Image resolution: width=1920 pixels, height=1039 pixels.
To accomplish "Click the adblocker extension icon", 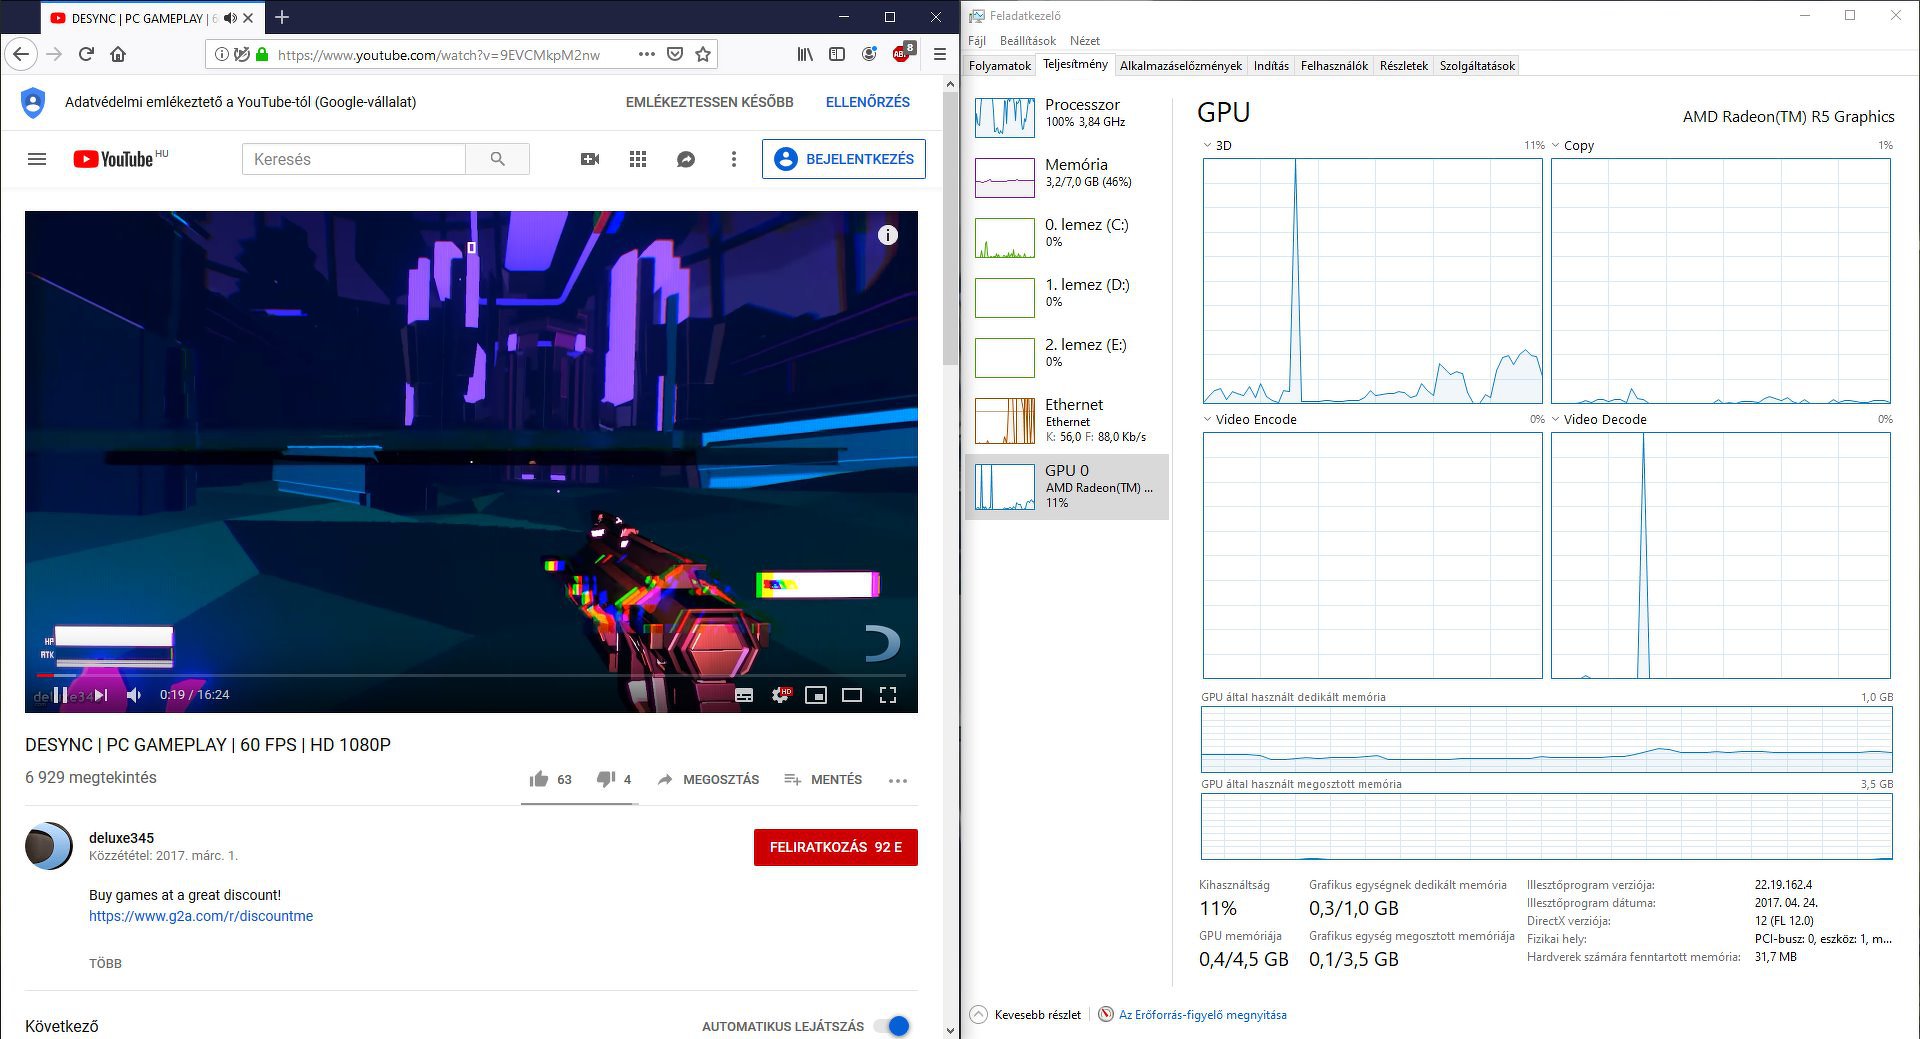I will [x=902, y=53].
